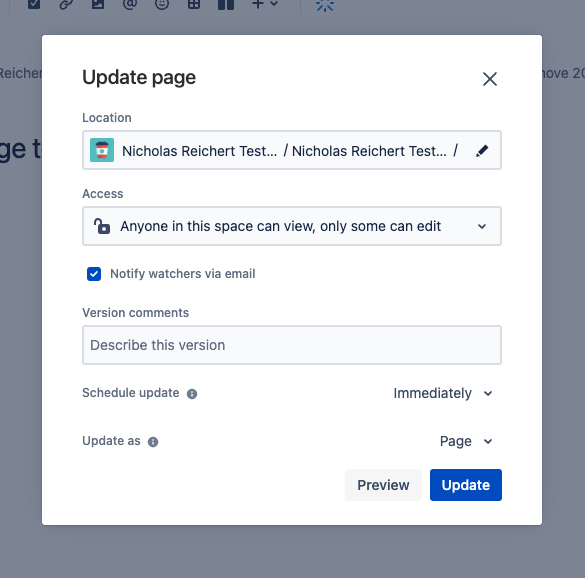Viewport: 585px width, 578px height.
Task: Click the insert image toolbar icon
Action: point(98,4)
